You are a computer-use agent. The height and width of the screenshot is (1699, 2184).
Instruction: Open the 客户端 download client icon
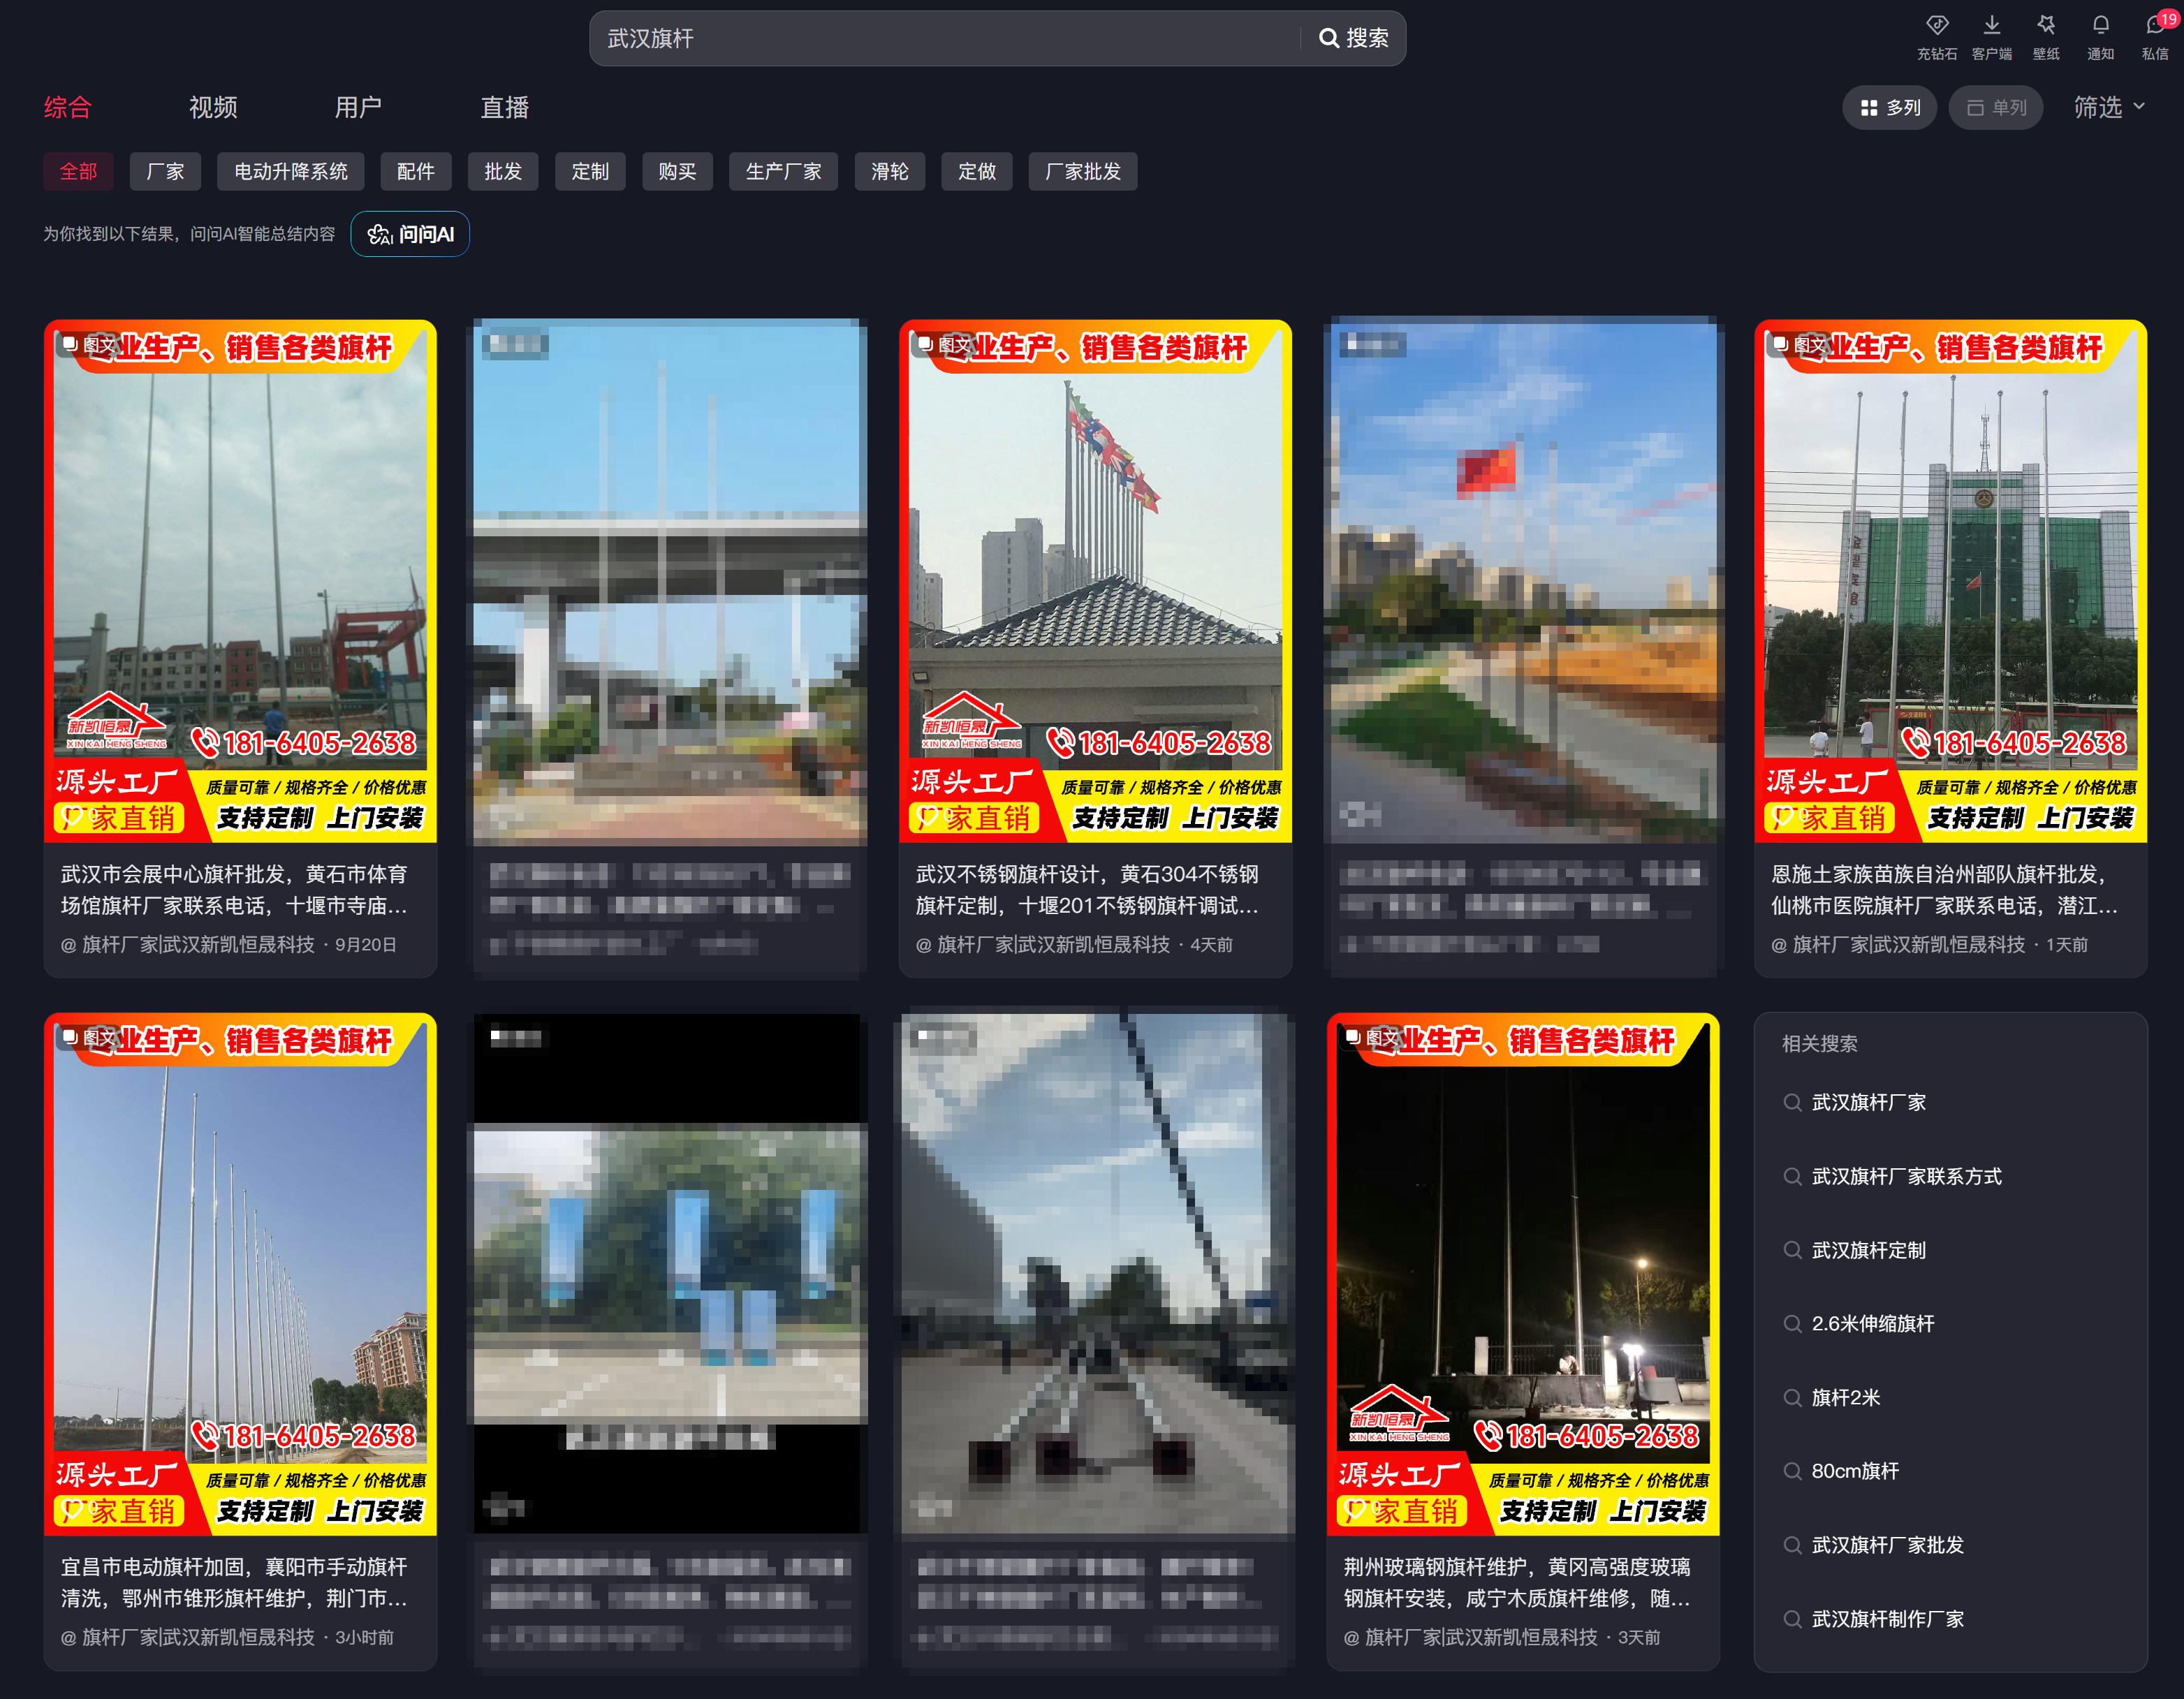click(1991, 26)
